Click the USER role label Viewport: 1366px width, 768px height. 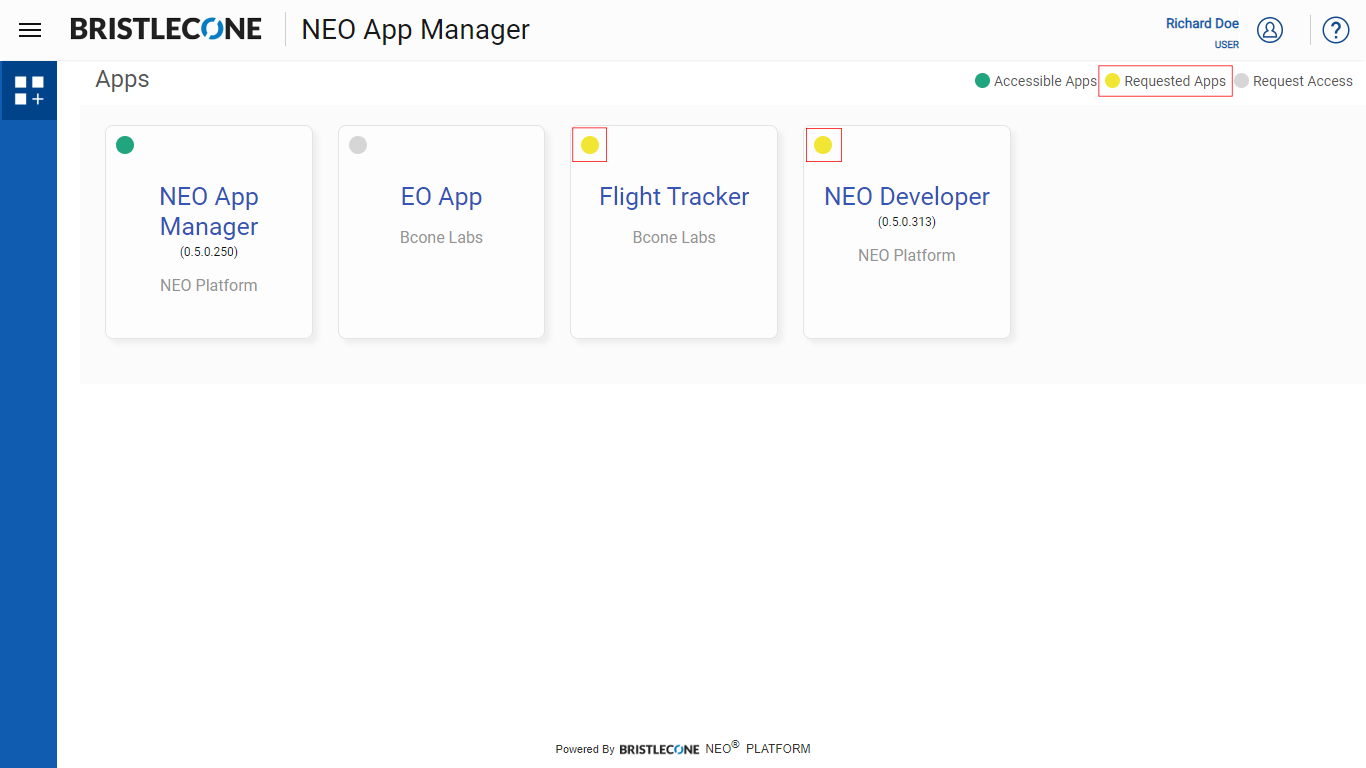click(x=1227, y=45)
